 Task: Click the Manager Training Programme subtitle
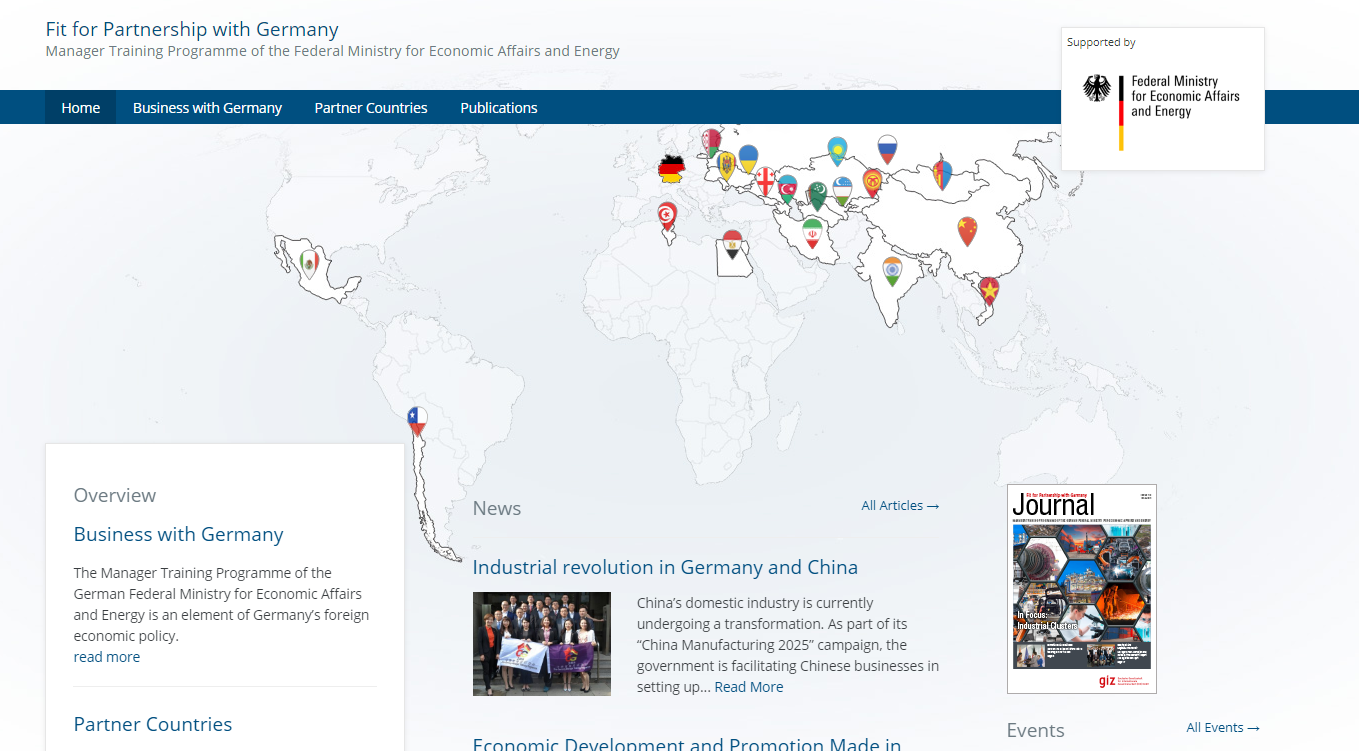(x=333, y=51)
